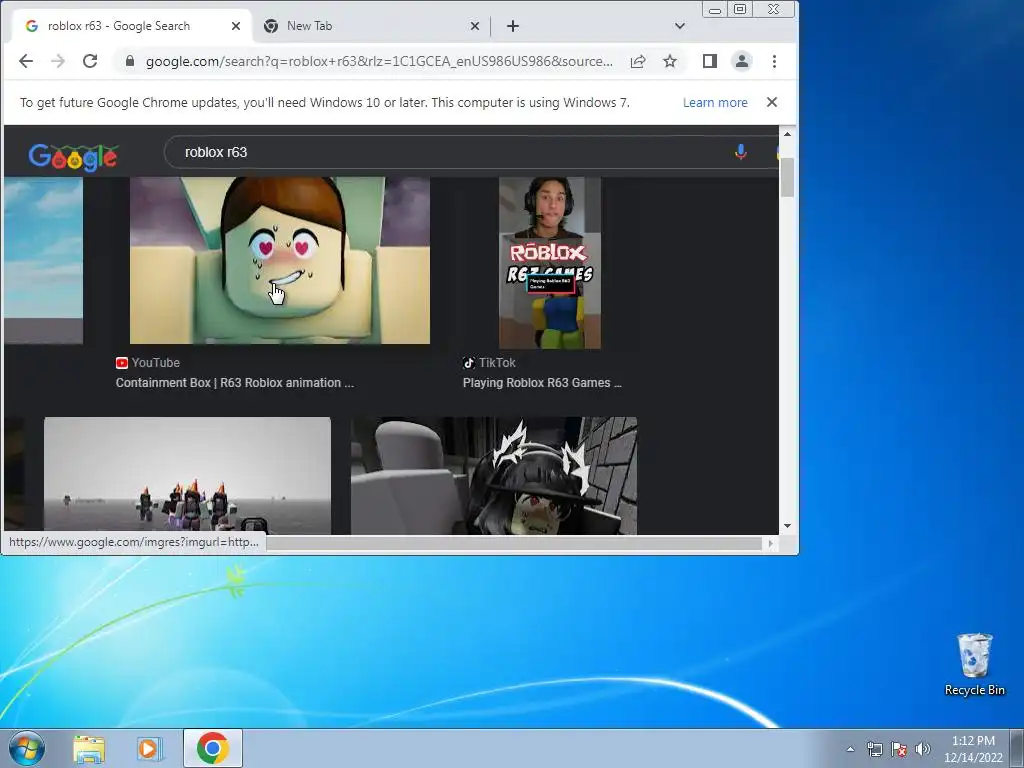Screen dimensions: 1024x768
Task: Minimize the Chrome window
Action: pyautogui.click(x=715, y=10)
